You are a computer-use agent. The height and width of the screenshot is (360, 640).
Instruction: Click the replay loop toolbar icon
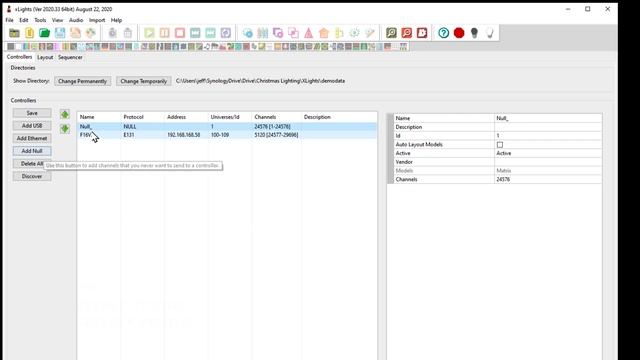point(226,33)
